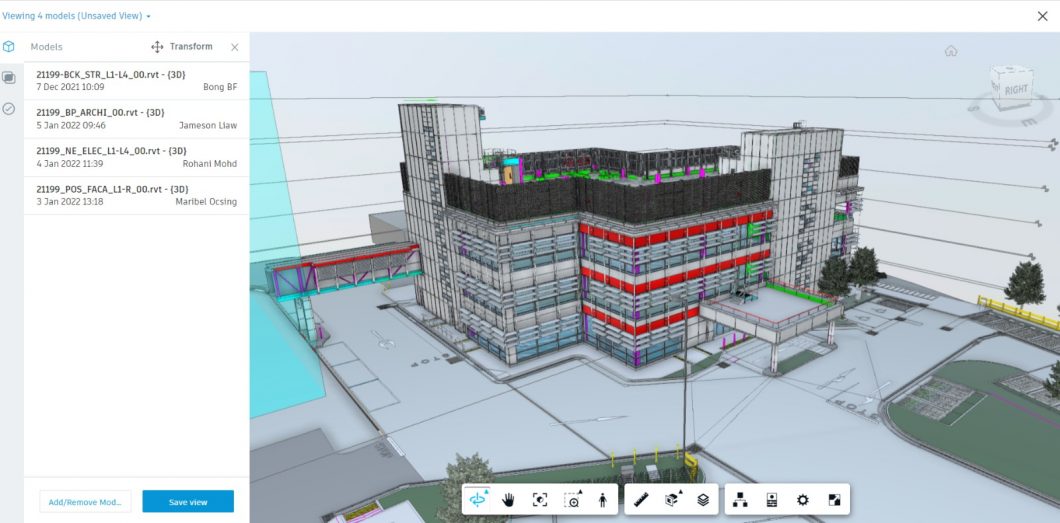
Task: Click date 4 Jan 2022 11:39
Action: tap(70, 164)
